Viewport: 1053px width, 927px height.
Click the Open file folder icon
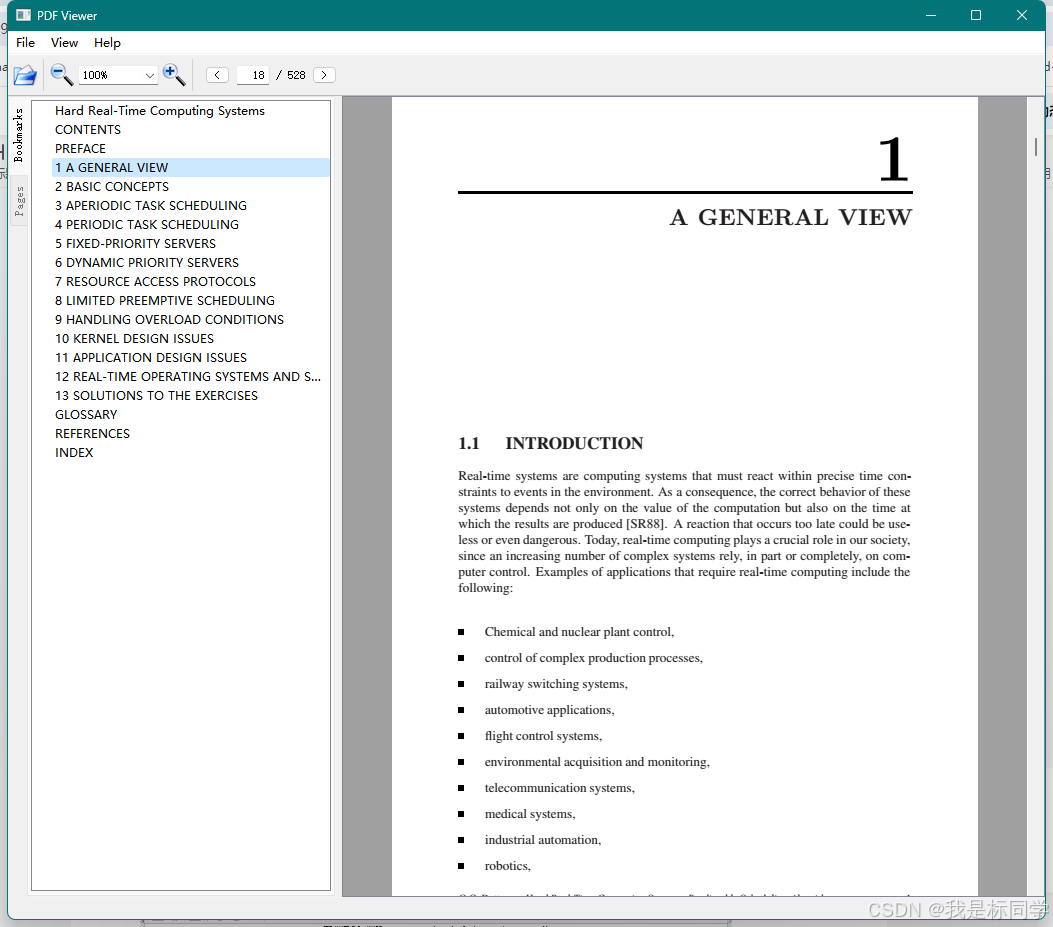coord(25,75)
